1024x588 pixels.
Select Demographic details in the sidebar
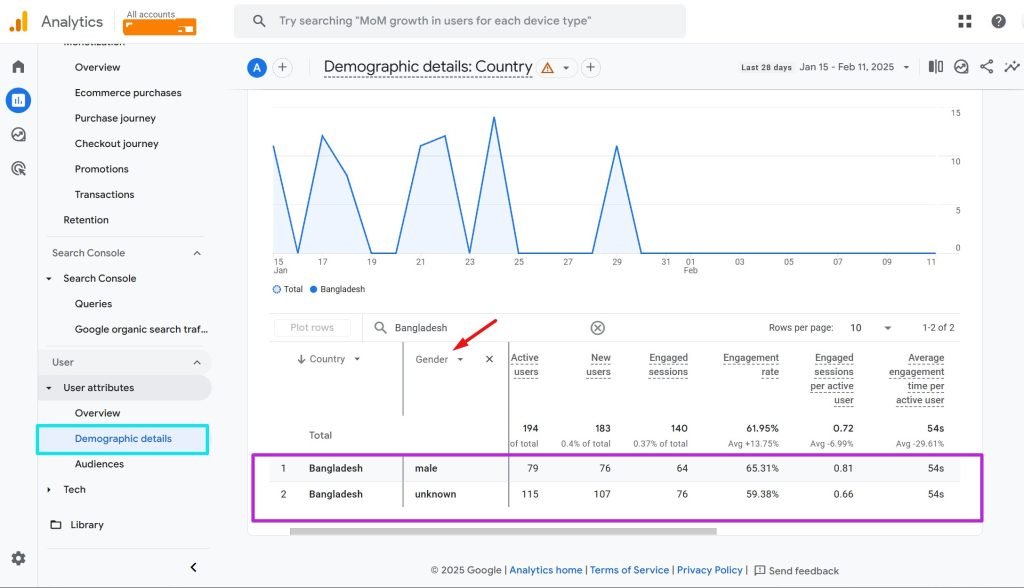tap(123, 439)
